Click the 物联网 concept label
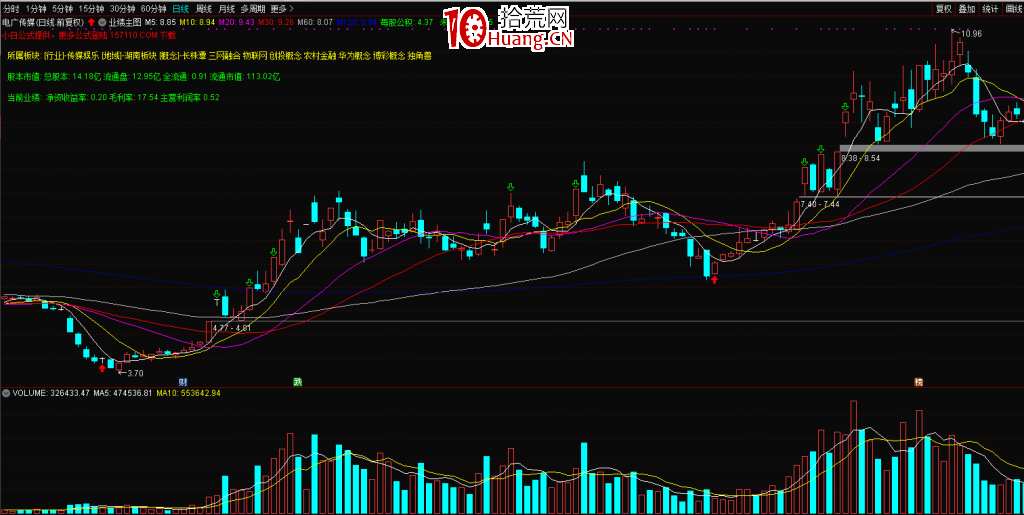Viewport: 1024px width, 515px height. coord(255,56)
